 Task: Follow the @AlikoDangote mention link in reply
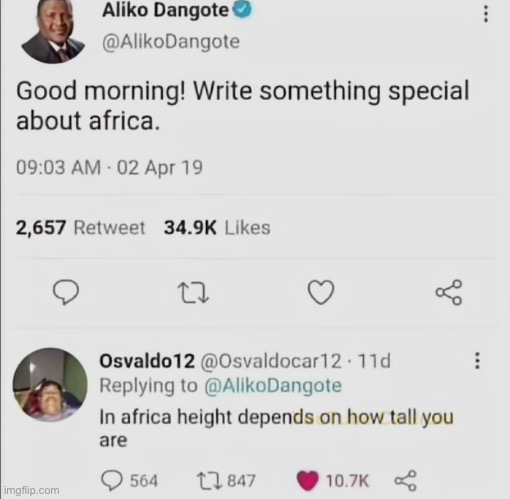pos(273,386)
